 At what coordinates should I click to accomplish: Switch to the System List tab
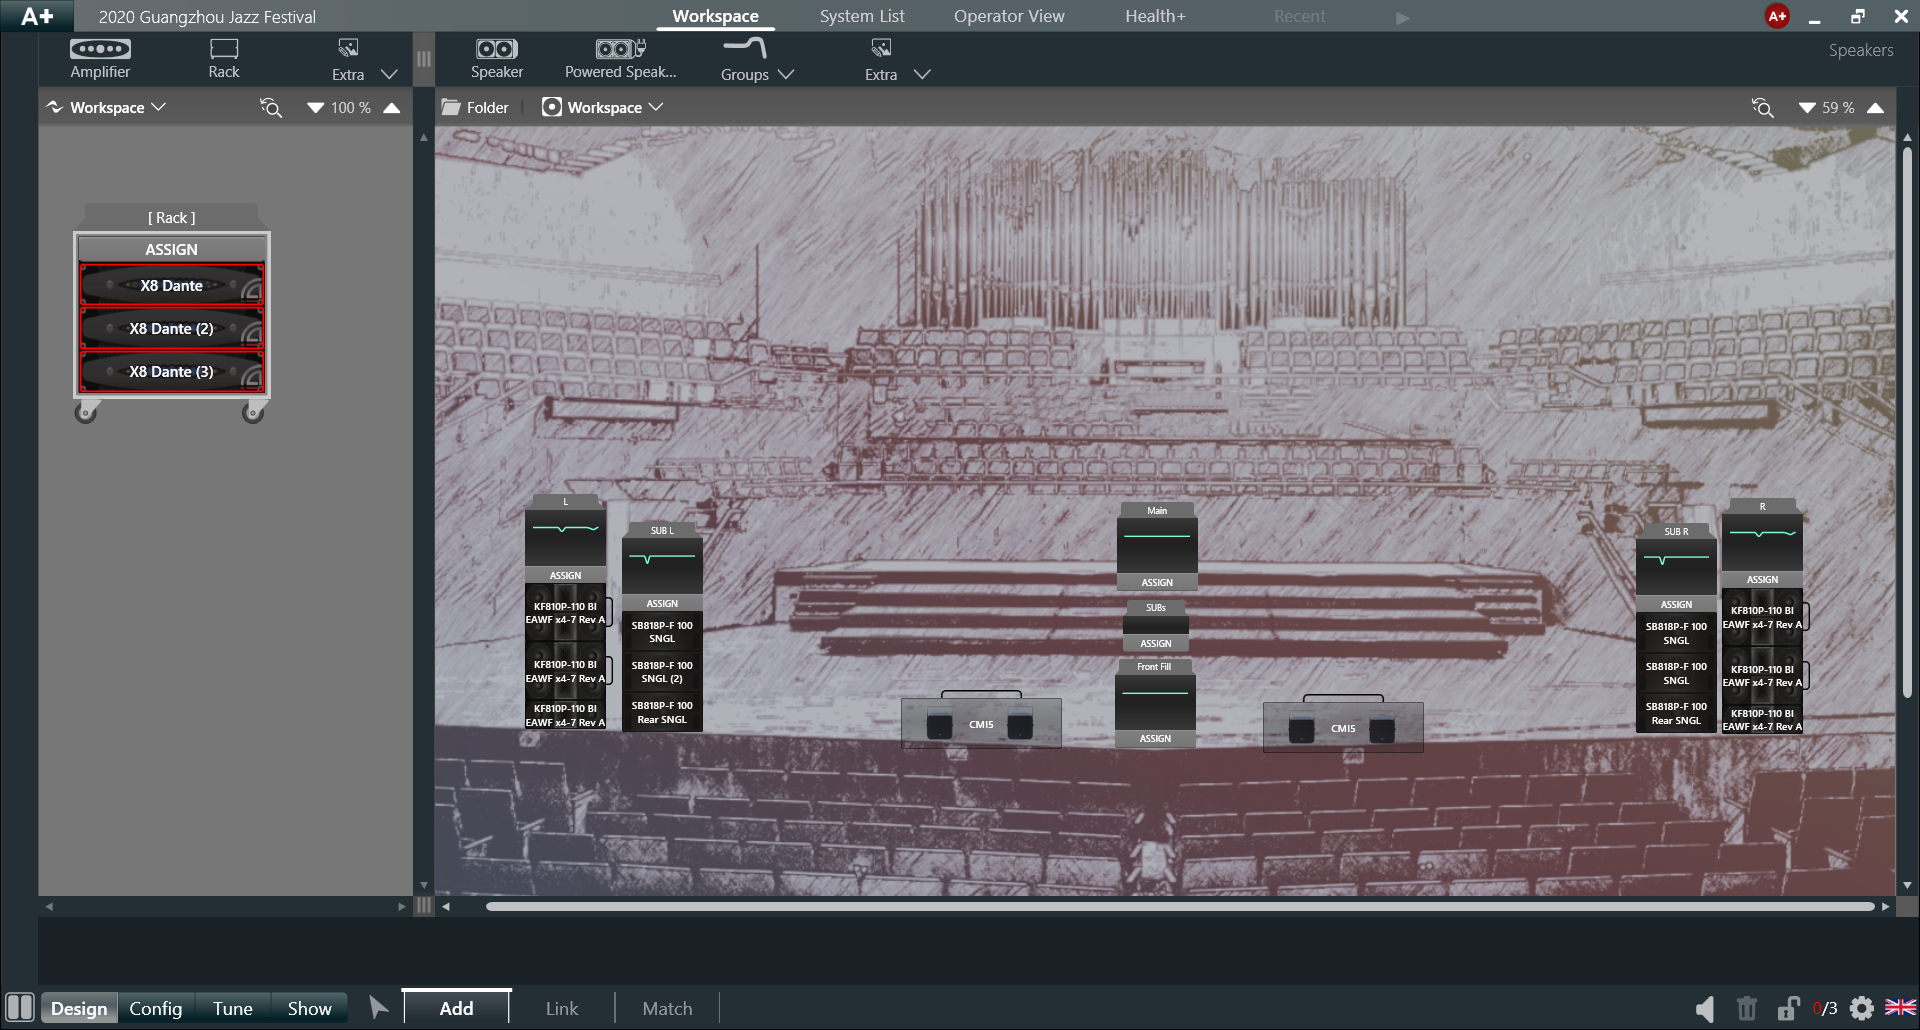(x=862, y=16)
